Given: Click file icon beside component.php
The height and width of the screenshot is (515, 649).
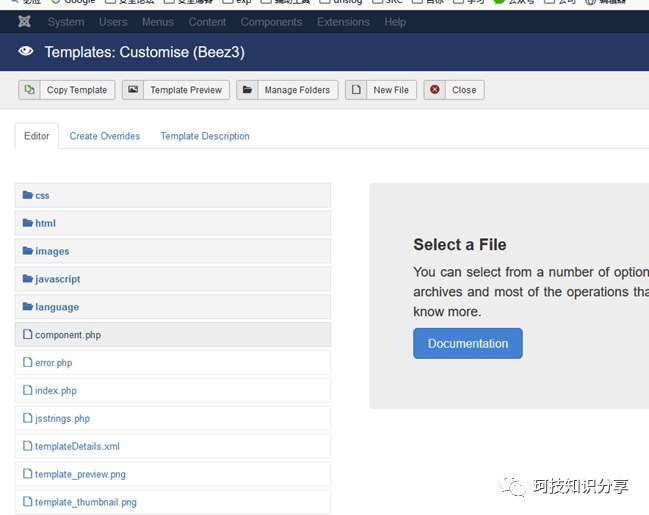Looking at the screenshot, I should (x=27, y=334).
